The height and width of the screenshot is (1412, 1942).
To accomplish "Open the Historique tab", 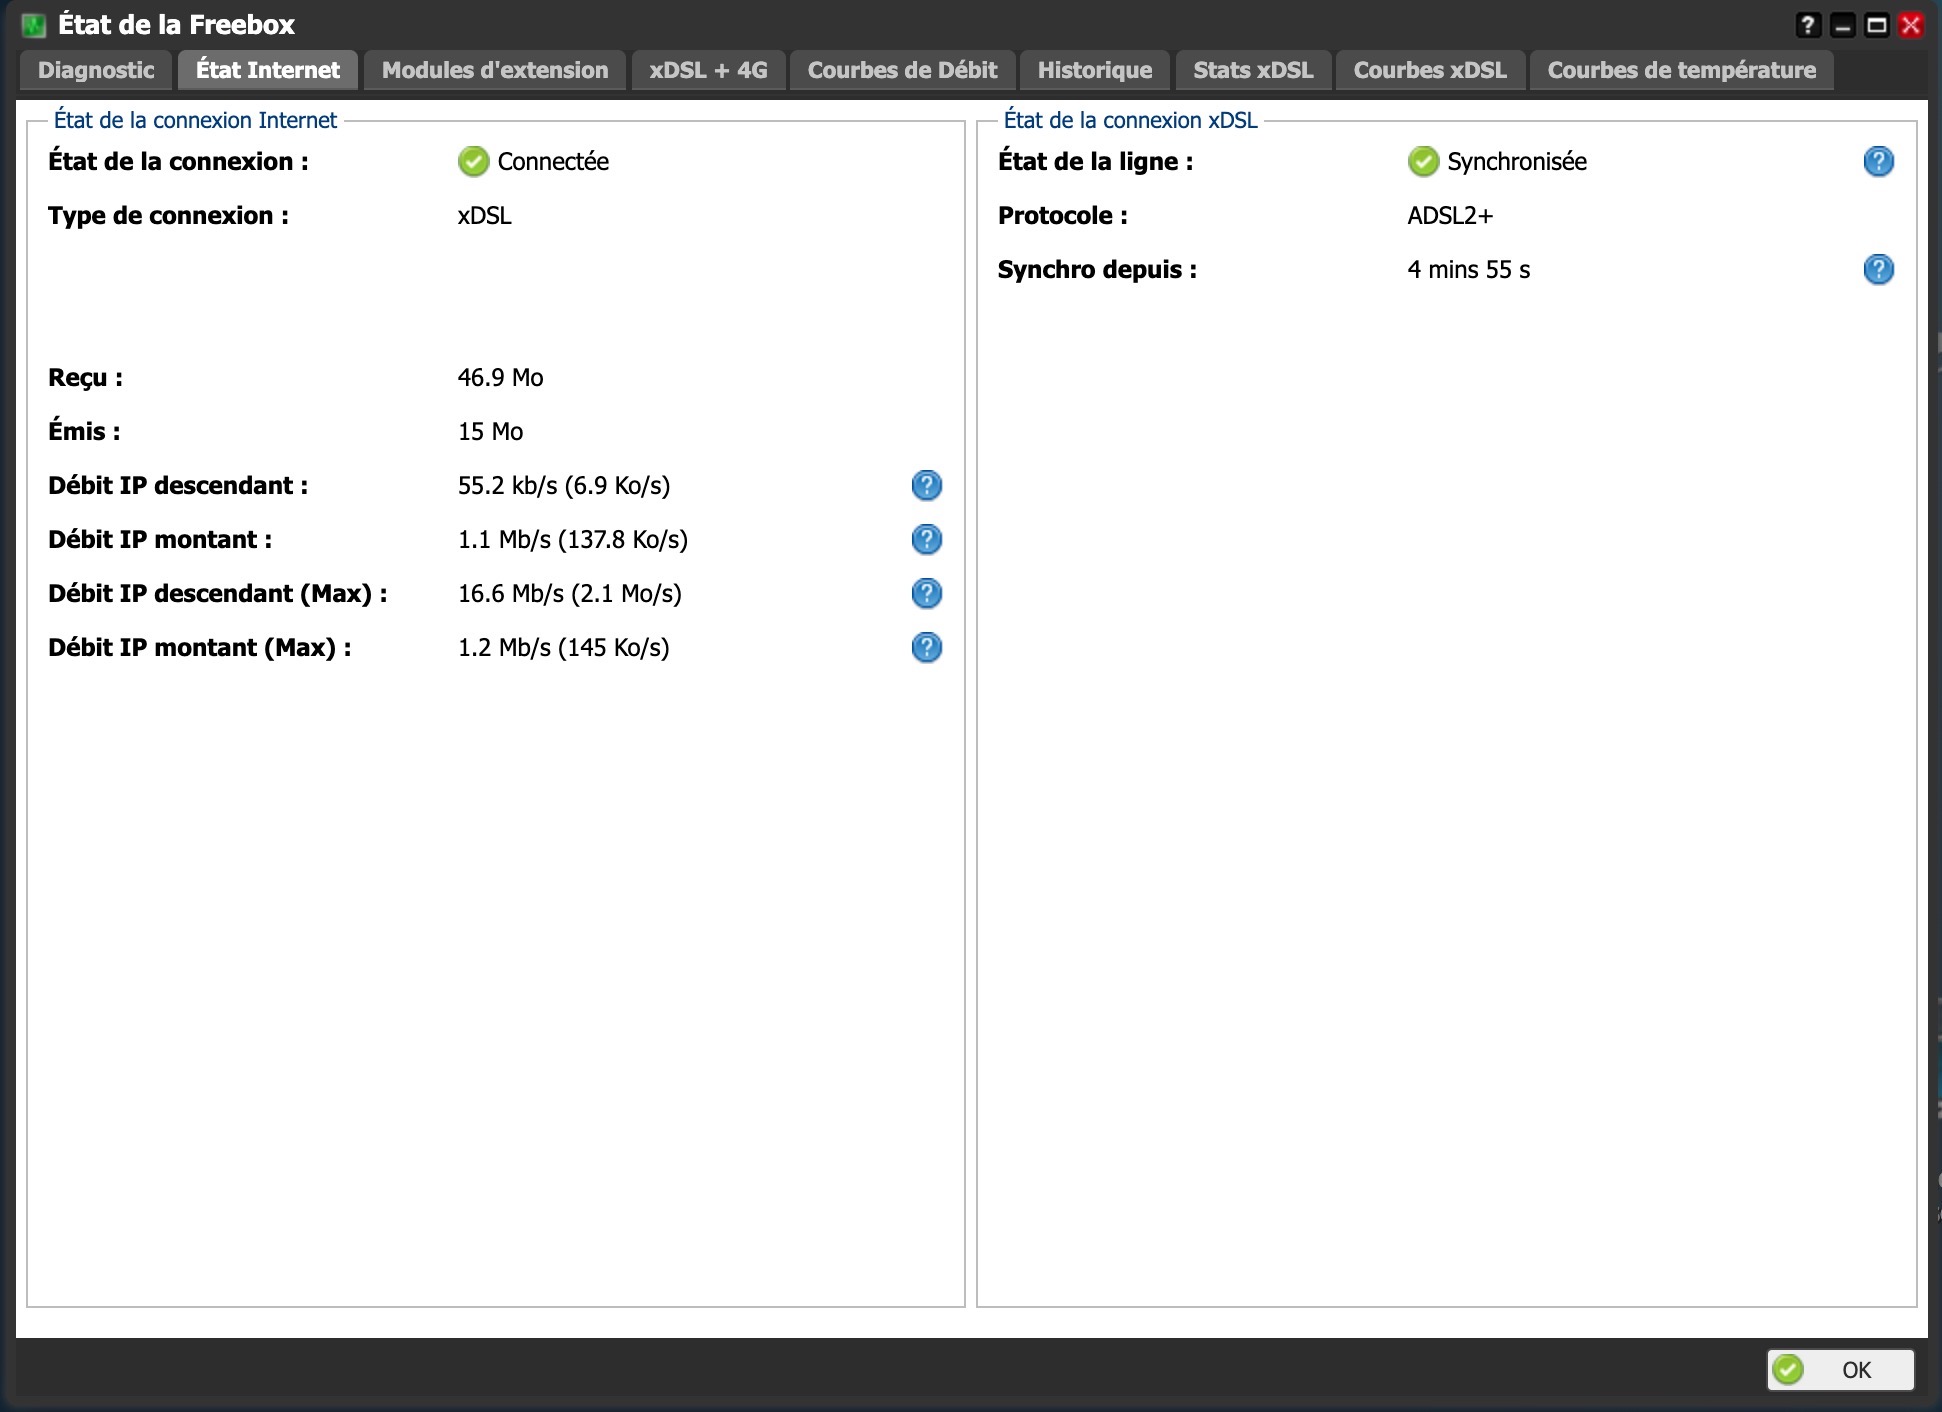I will (x=1095, y=70).
